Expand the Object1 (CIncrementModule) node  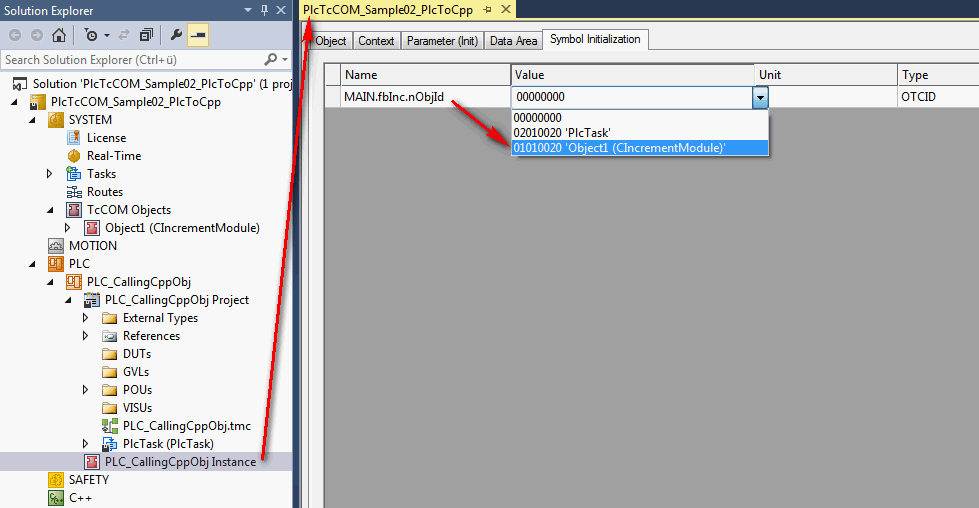coord(68,228)
